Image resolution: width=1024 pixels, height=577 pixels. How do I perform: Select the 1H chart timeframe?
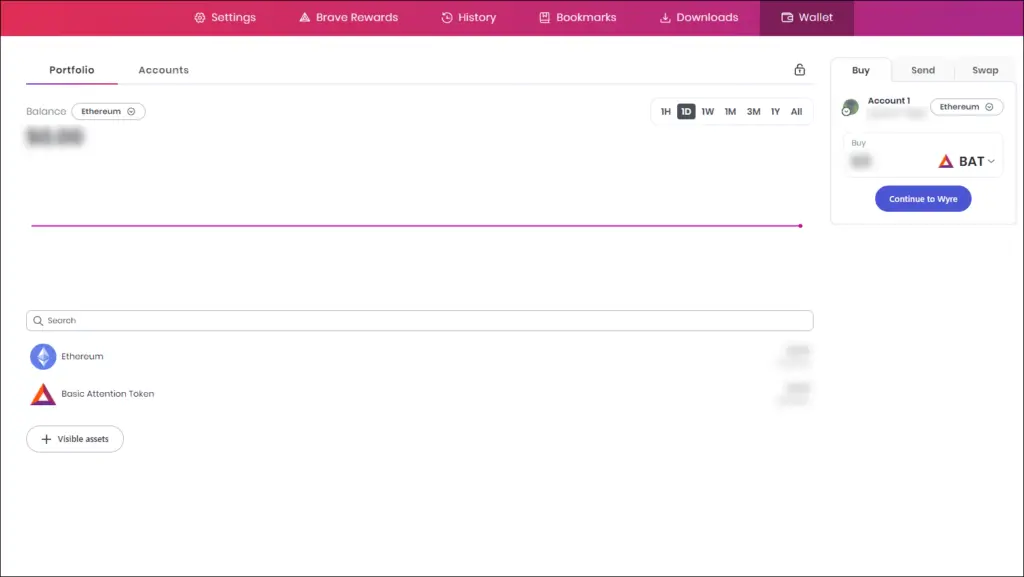(x=665, y=112)
